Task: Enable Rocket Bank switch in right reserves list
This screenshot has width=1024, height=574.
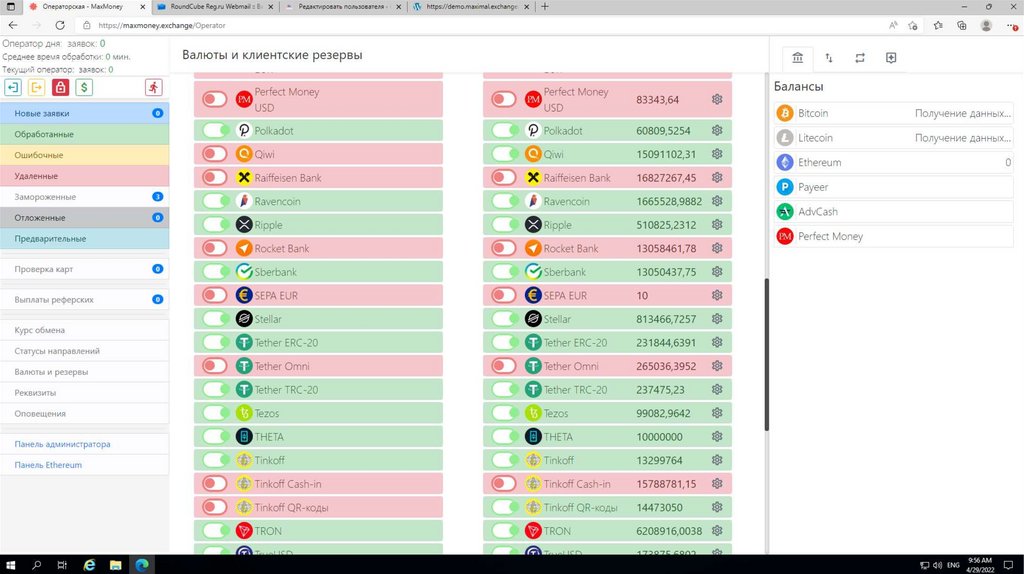Action: click(x=504, y=248)
